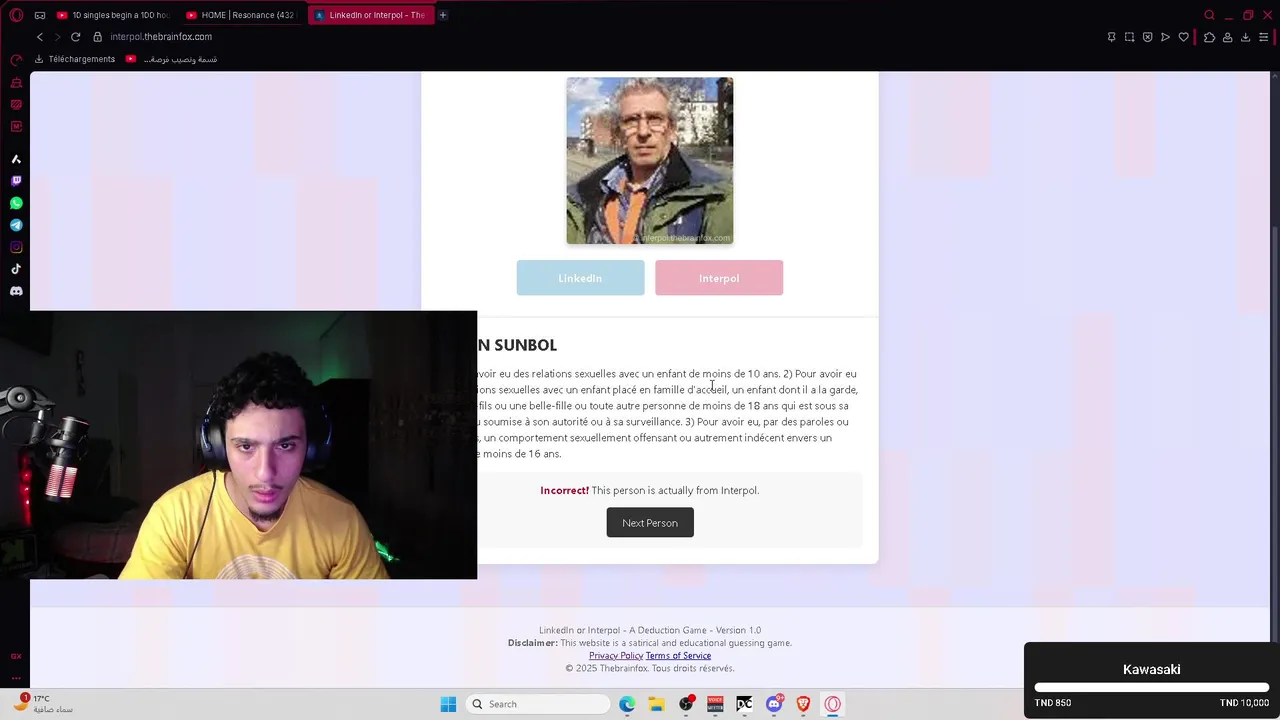Open WhatsApp in the Opera sidebar
This screenshot has width=1280, height=720.
(16, 203)
